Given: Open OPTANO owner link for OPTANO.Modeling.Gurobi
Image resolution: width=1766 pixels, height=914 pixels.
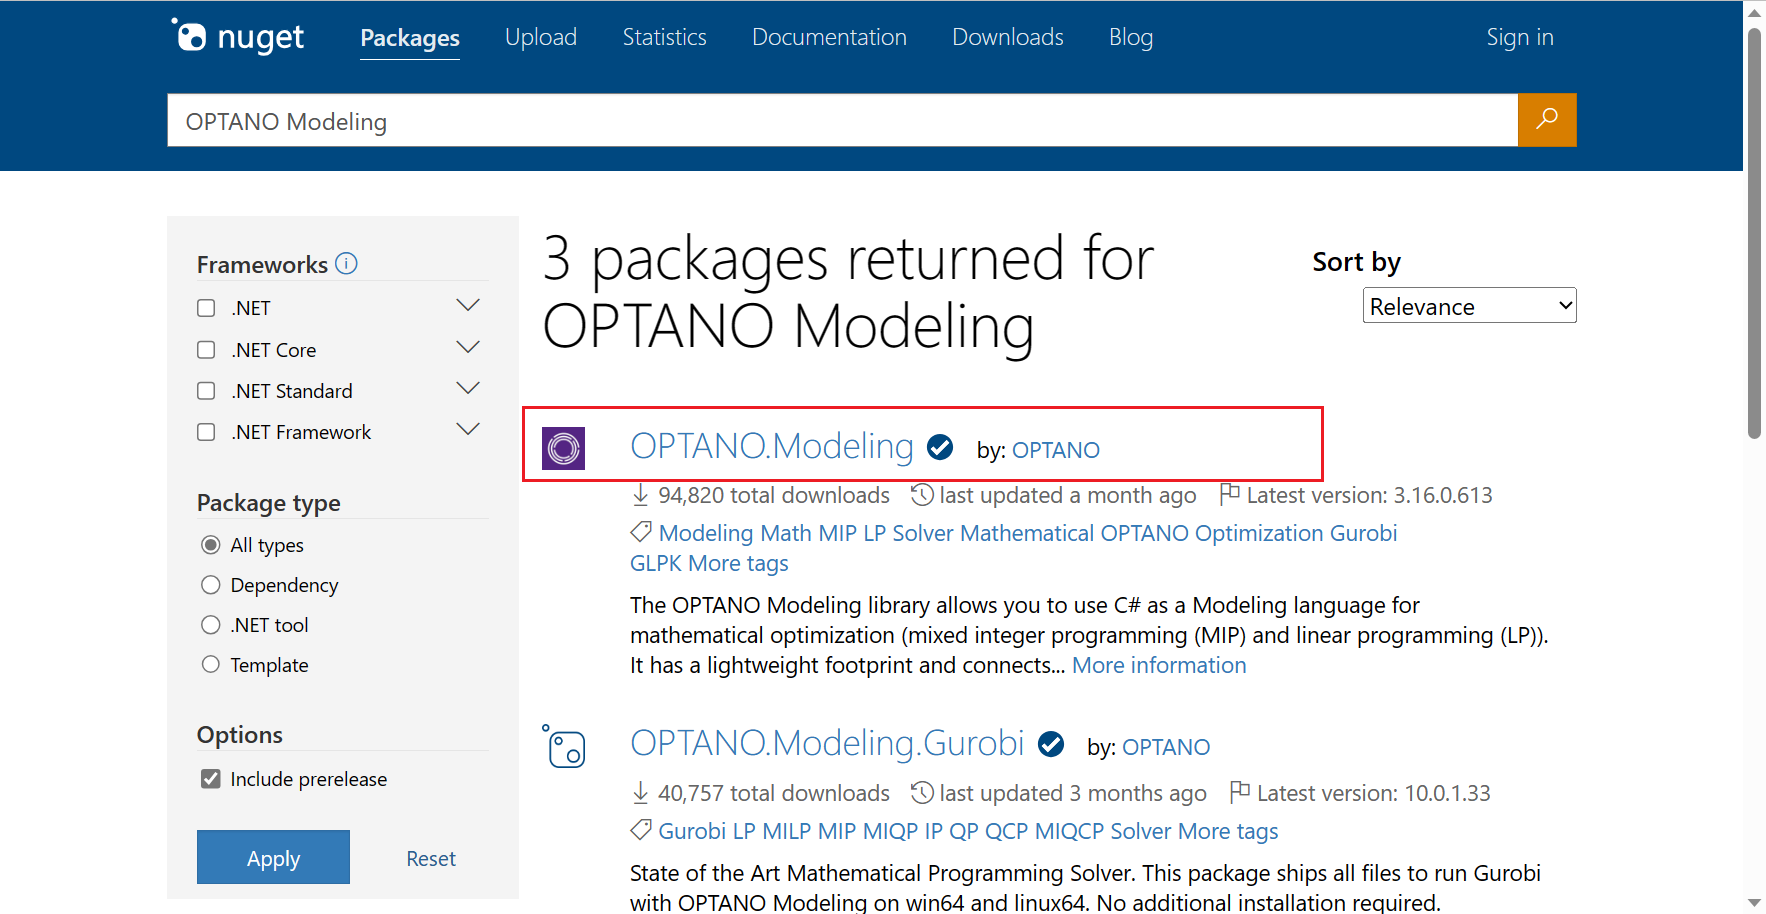Looking at the screenshot, I should (1166, 747).
